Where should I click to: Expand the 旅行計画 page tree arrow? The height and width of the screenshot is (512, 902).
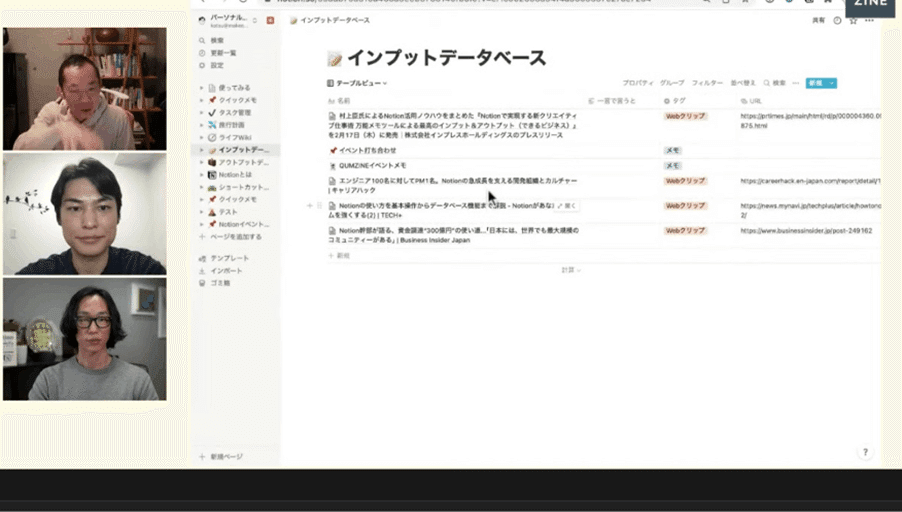[x=202, y=125]
